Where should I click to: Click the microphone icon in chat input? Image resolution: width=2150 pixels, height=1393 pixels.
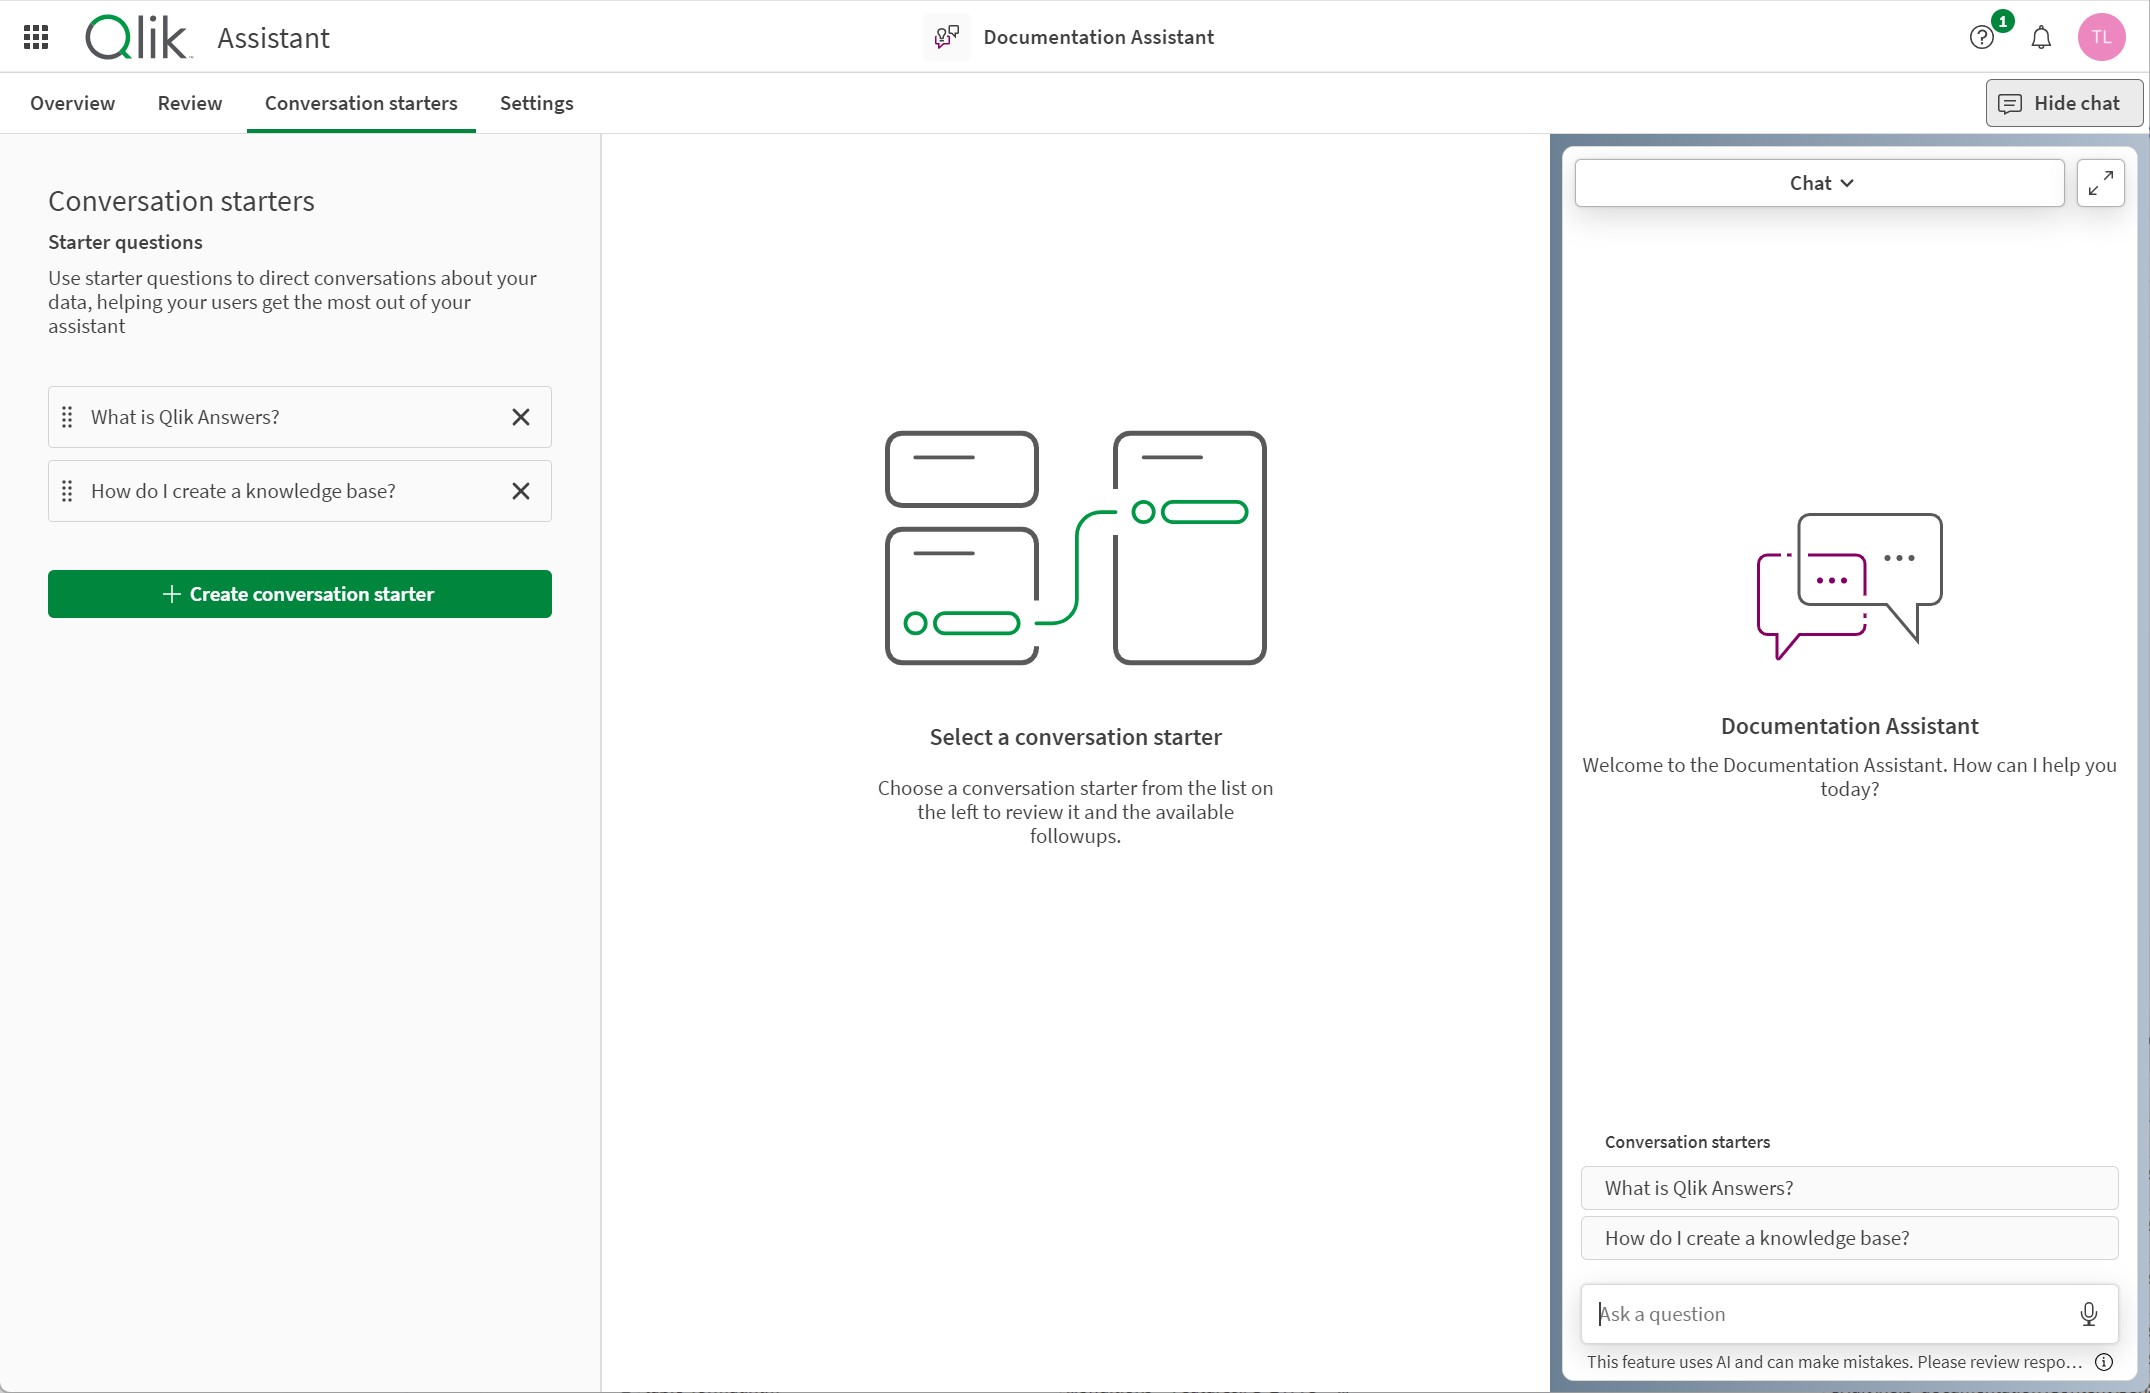(x=2090, y=1313)
